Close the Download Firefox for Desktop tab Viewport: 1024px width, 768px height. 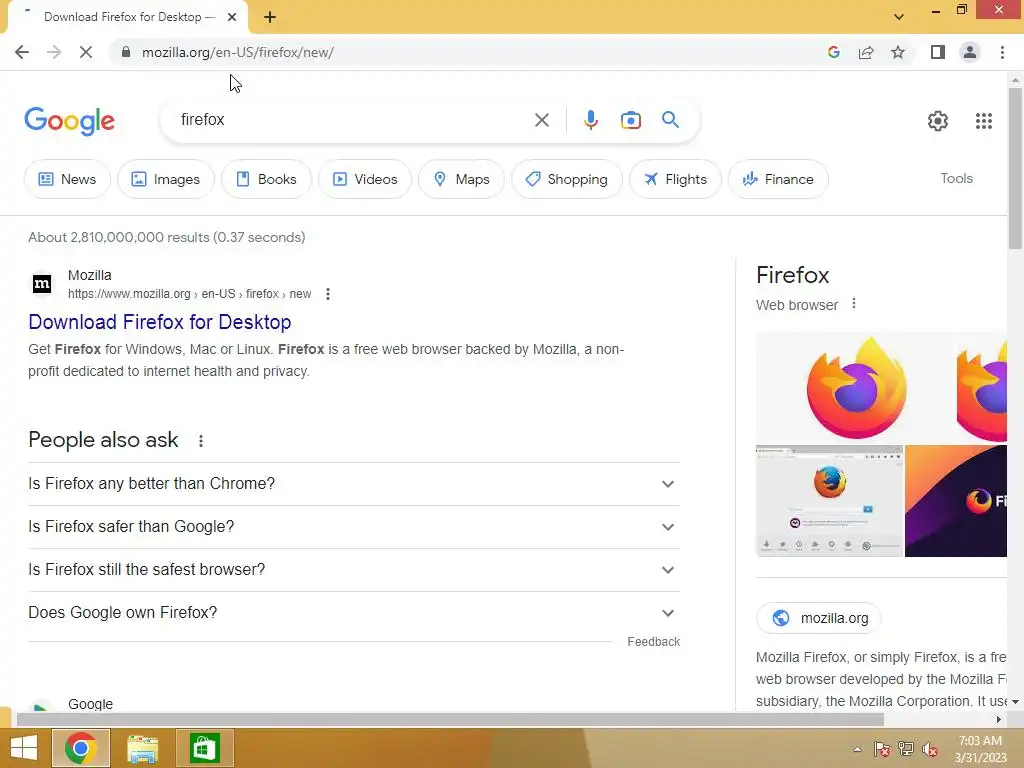click(232, 17)
